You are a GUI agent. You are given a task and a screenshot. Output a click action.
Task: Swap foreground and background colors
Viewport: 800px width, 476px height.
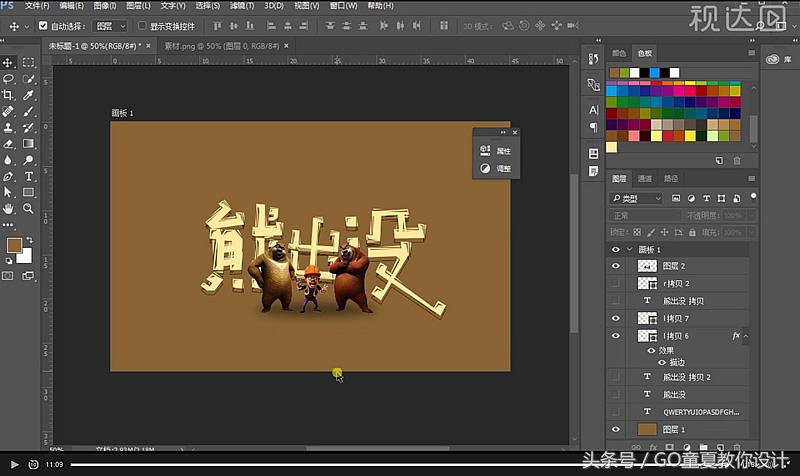pyautogui.click(x=29, y=239)
